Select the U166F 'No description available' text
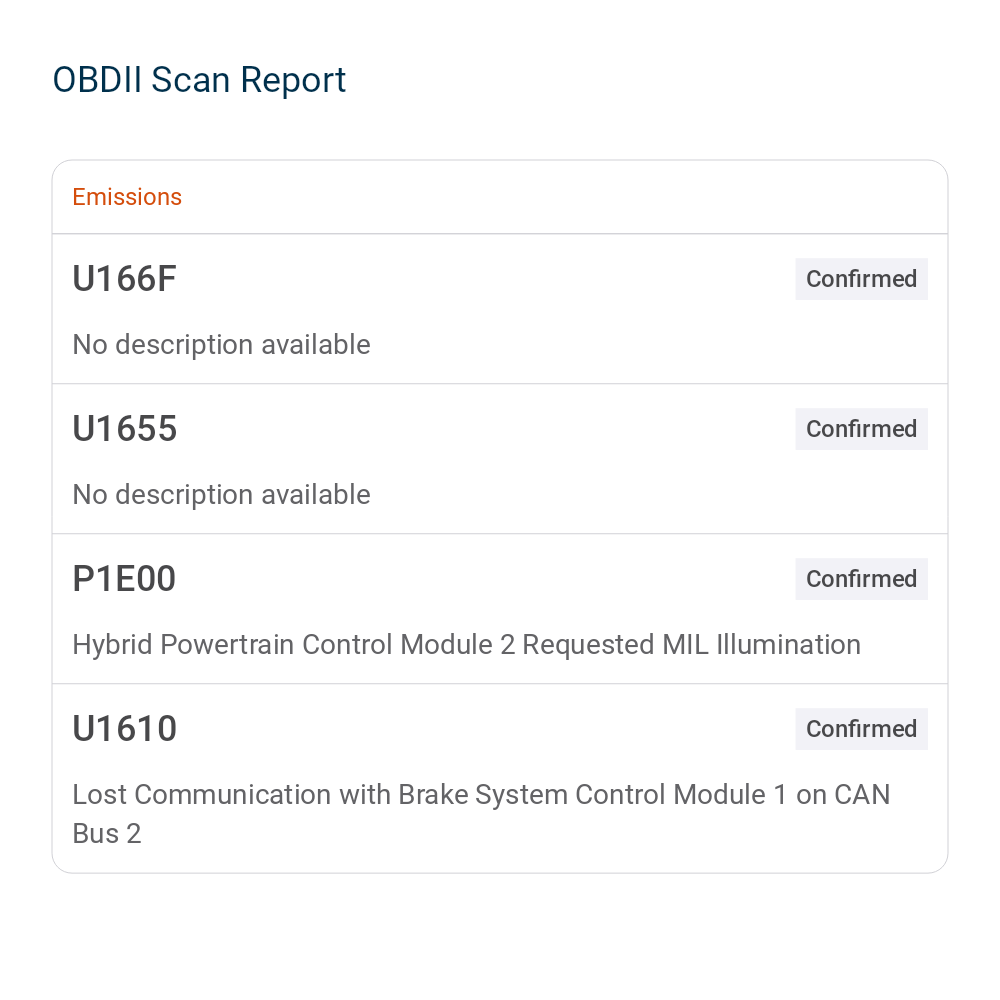The width and height of the screenshot is (1000, 1000). point(221,344)
